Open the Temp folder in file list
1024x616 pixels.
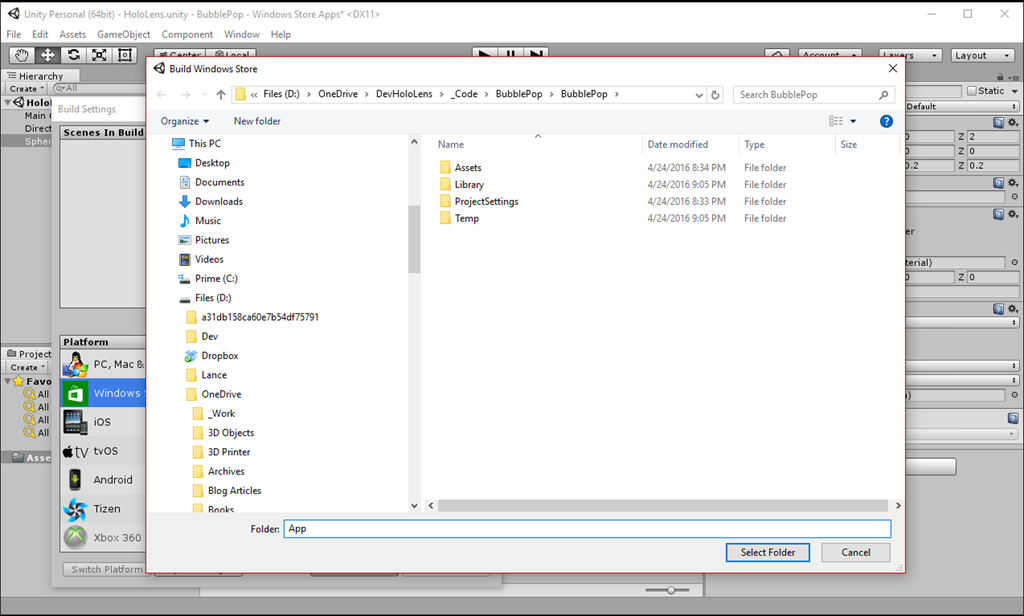point(466,219)
